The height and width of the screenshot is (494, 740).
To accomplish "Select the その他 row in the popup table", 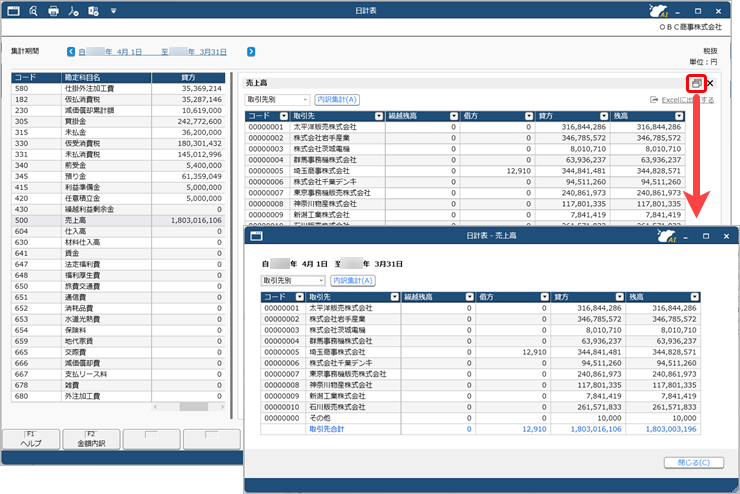I will [480, 418].
